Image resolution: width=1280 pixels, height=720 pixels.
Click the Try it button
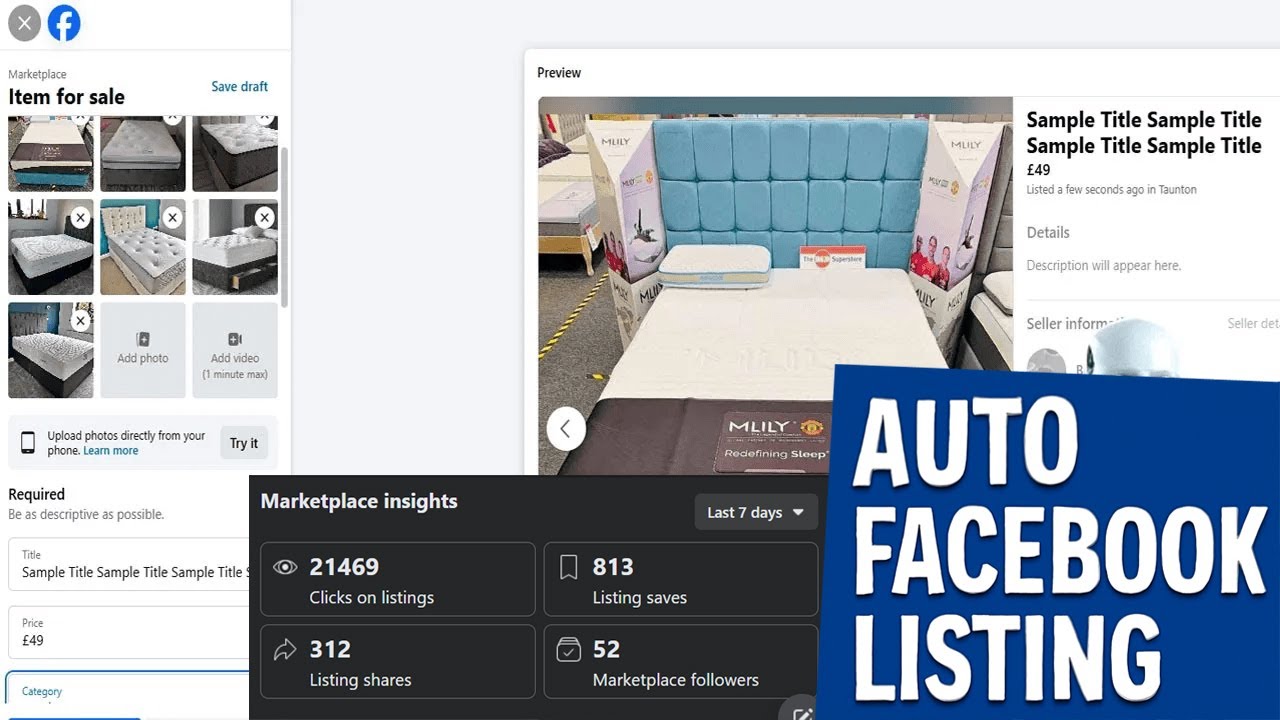coord(244,443)
